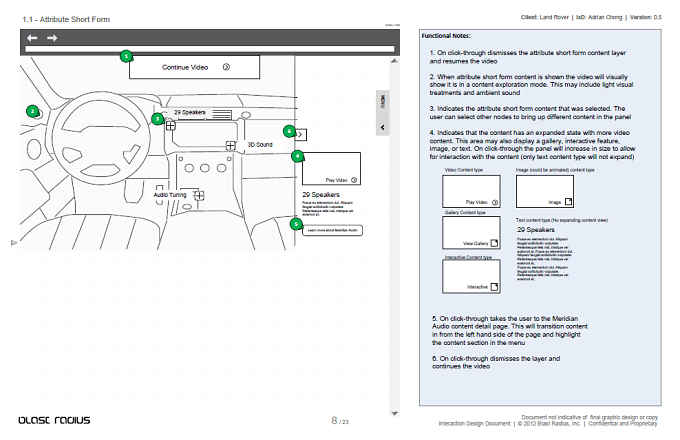Click the Image (could be animated) content type caption

(x=555, y=170)
